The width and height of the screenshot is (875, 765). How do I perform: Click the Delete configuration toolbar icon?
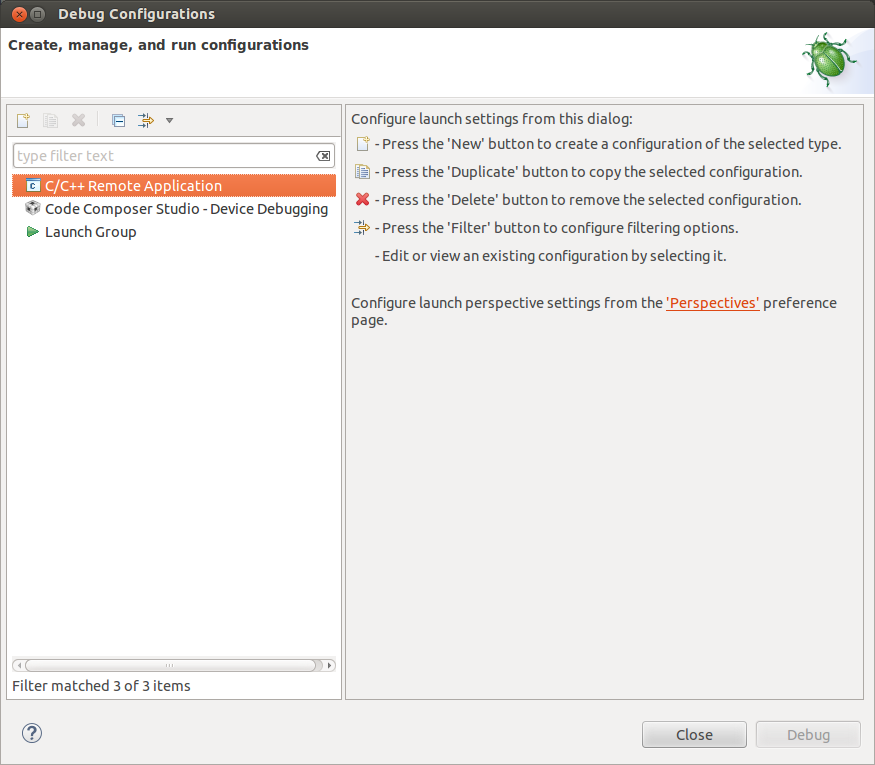78,120
